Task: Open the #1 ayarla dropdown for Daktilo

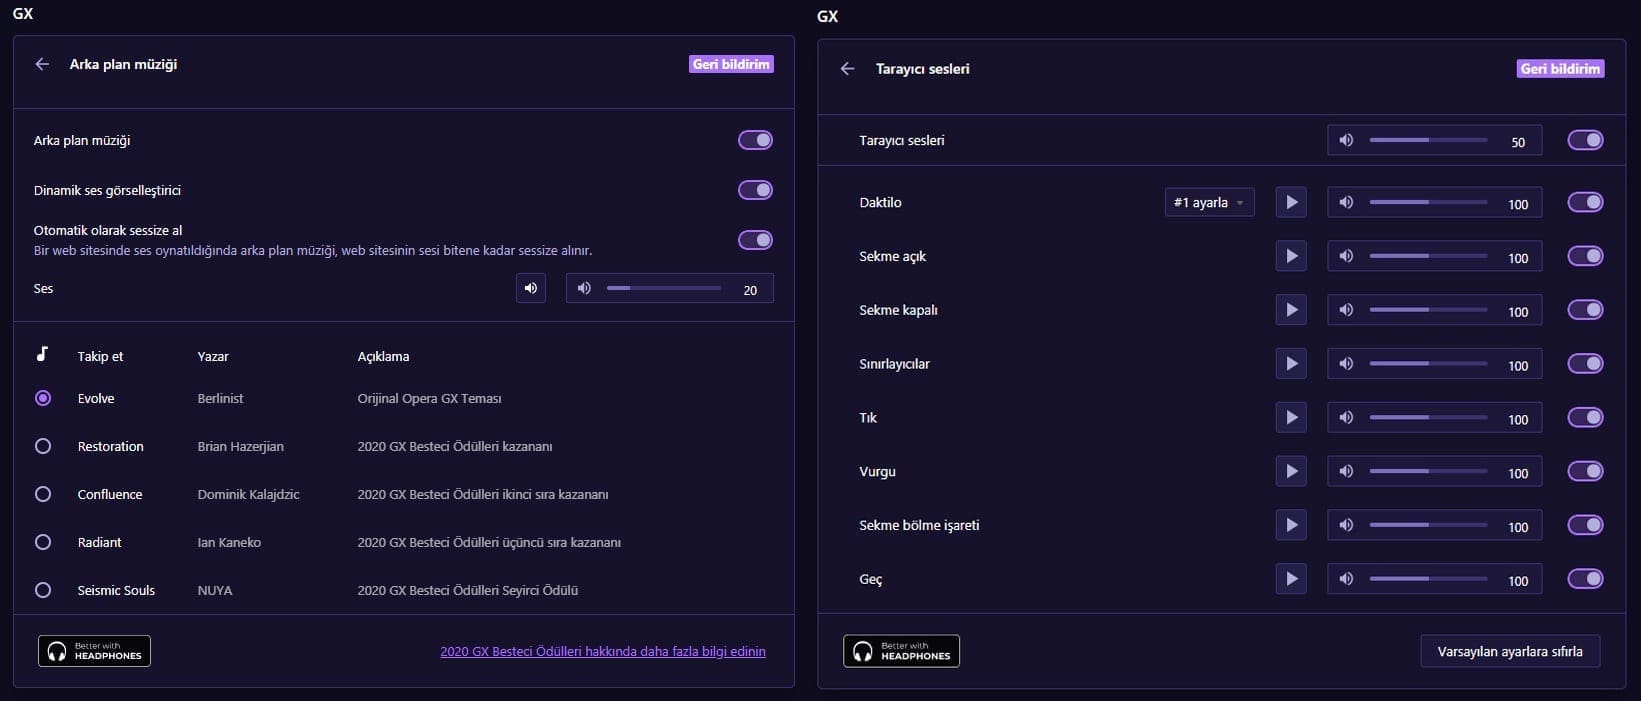Action: [x=1209, y=203]
